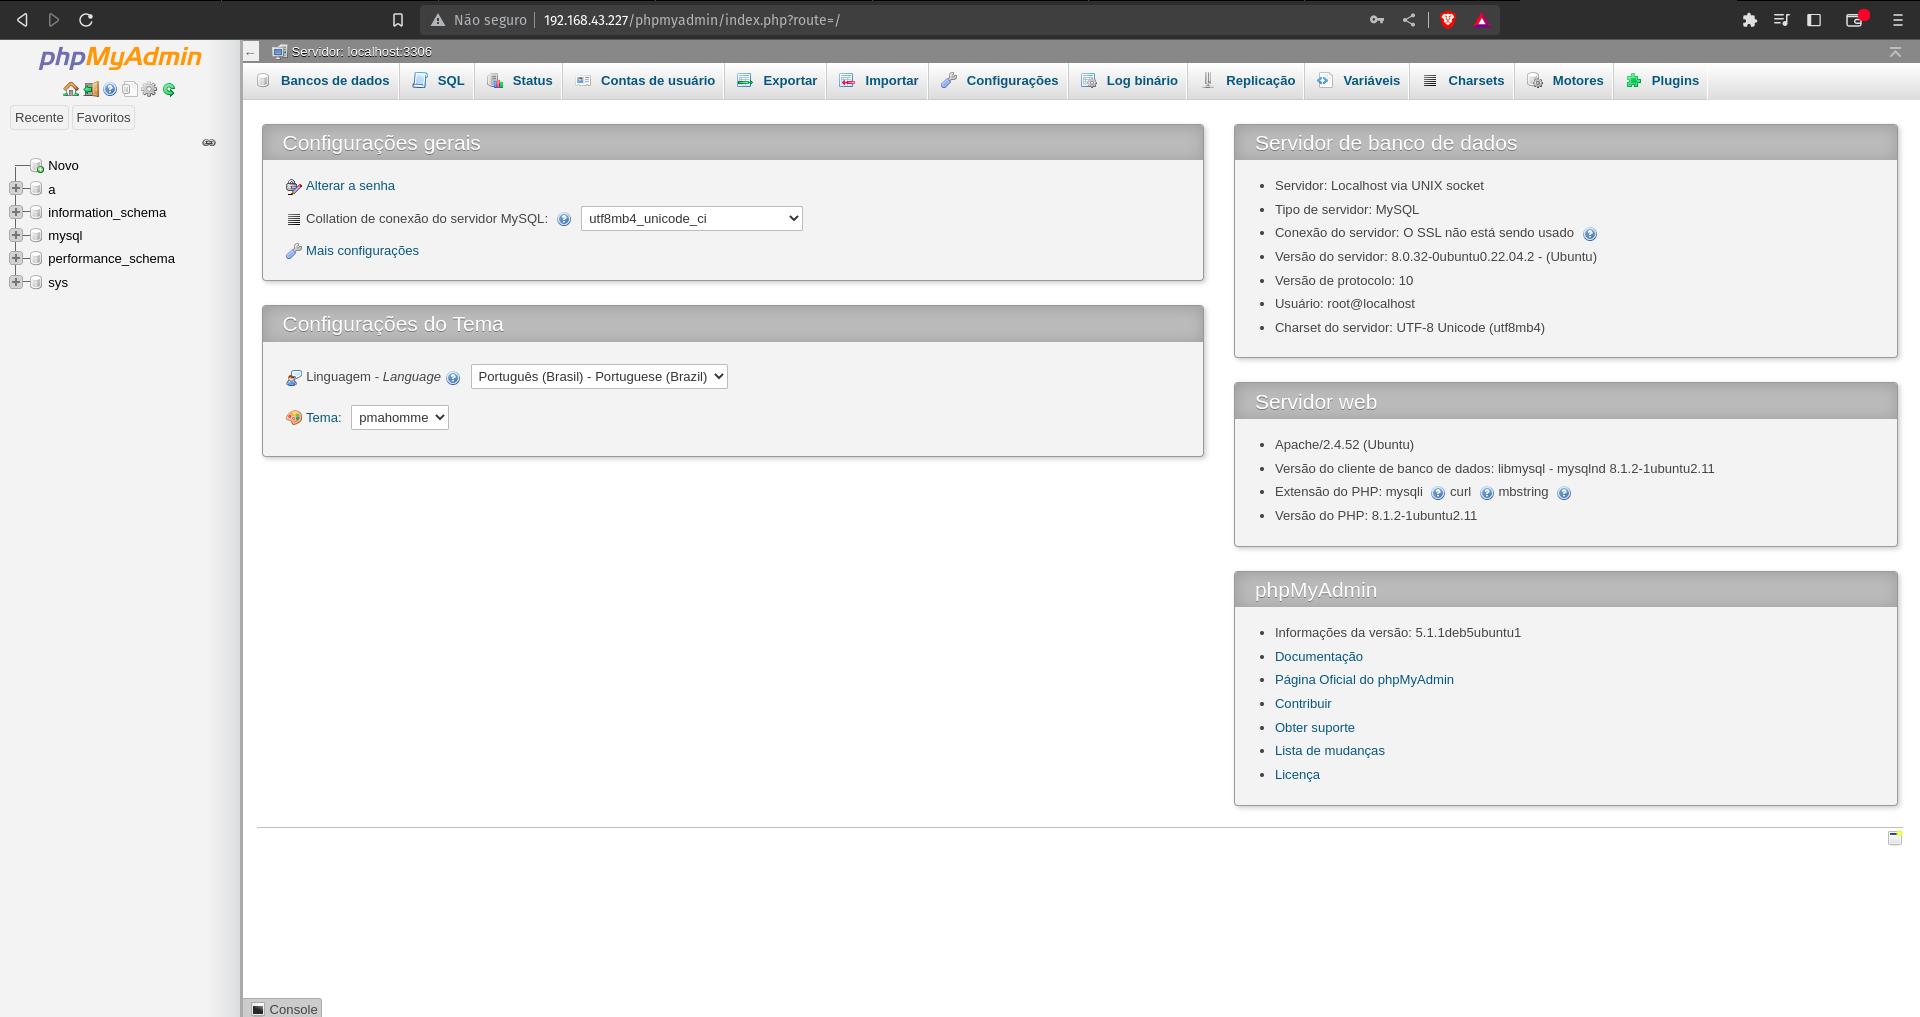Click the help icon beside the collation dropdown
Image resolution: width=1920 pixels, height=1017 pixels.
(565, 219)
